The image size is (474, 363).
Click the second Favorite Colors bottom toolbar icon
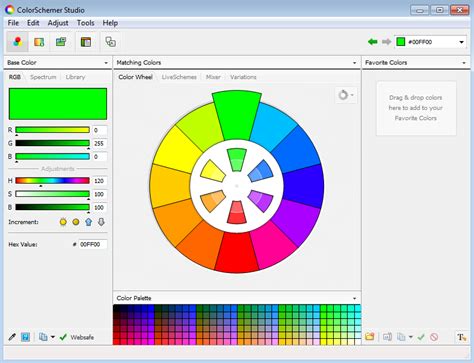point(387,337)
